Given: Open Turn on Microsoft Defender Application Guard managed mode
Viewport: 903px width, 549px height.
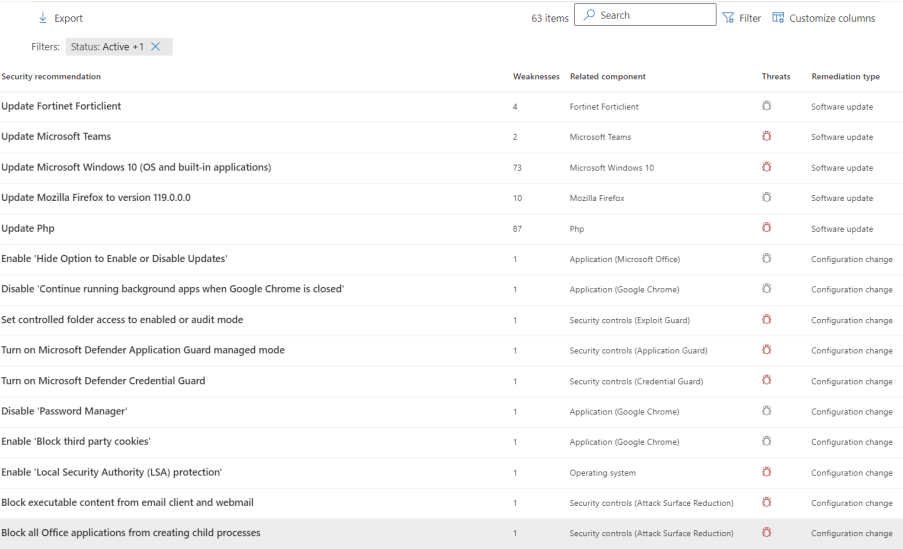Looking at the screenshot, I should [143, 350].
